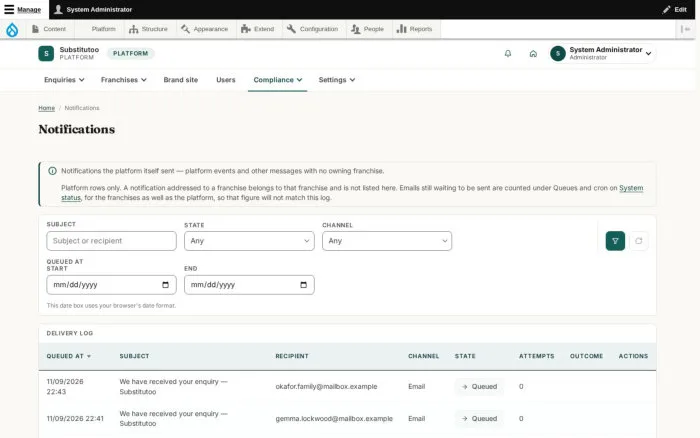Sort by the Queued At column header
The image size is (700, 438).
pyautogui.click(x=68, y=356)
